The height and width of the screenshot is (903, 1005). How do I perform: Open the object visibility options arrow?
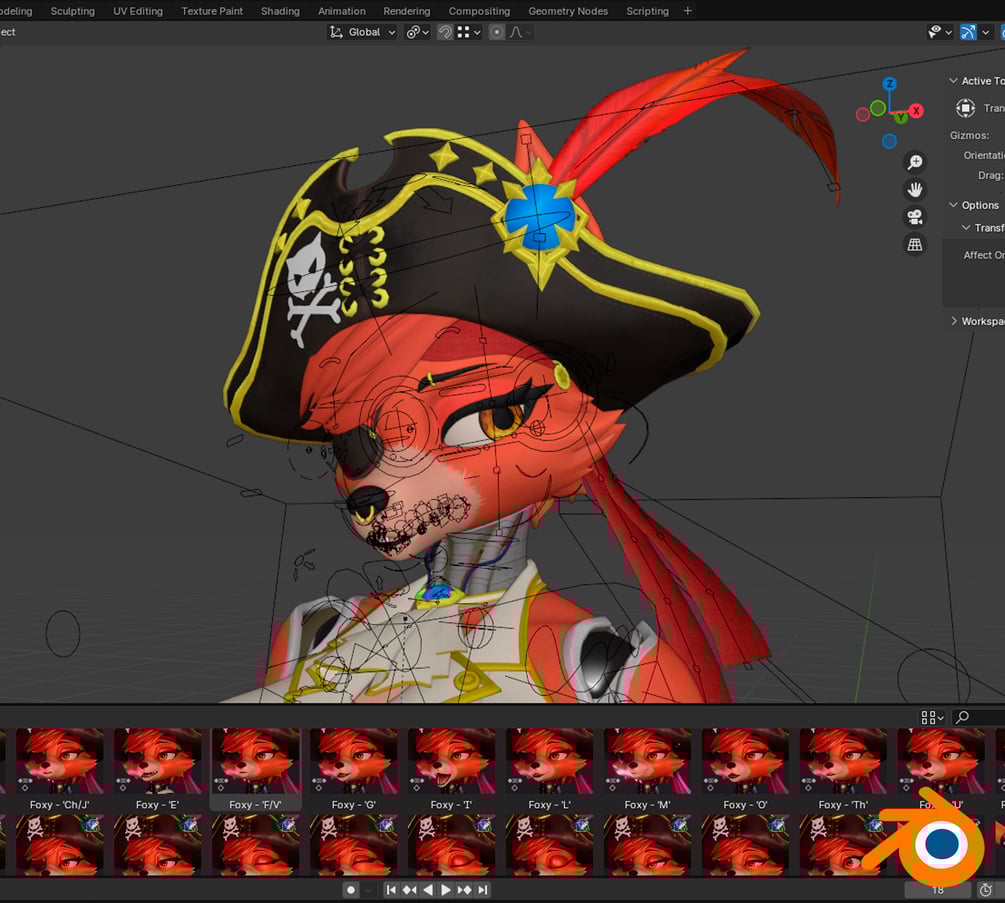coord(949,32)
